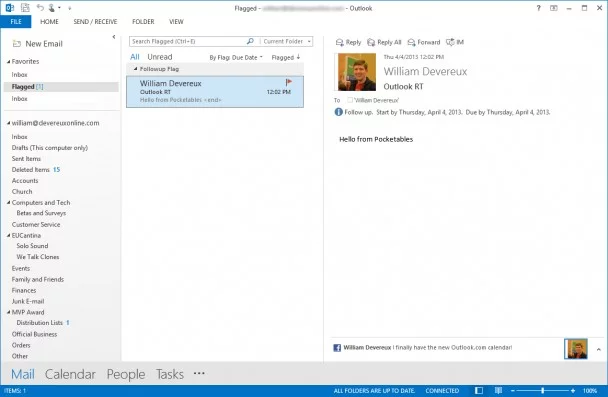Click in the Search Flagged box
608x397 pixels.
[x=188, y=41]
